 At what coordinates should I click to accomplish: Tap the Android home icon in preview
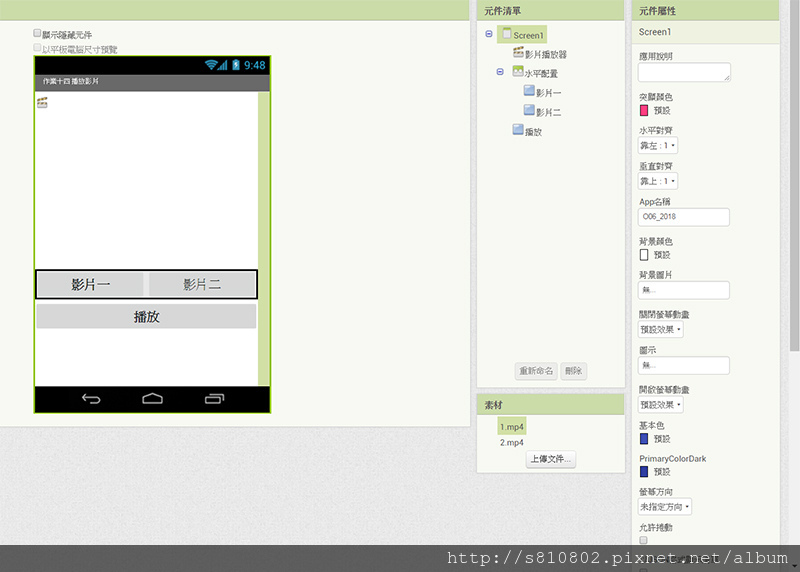(153, 399)
